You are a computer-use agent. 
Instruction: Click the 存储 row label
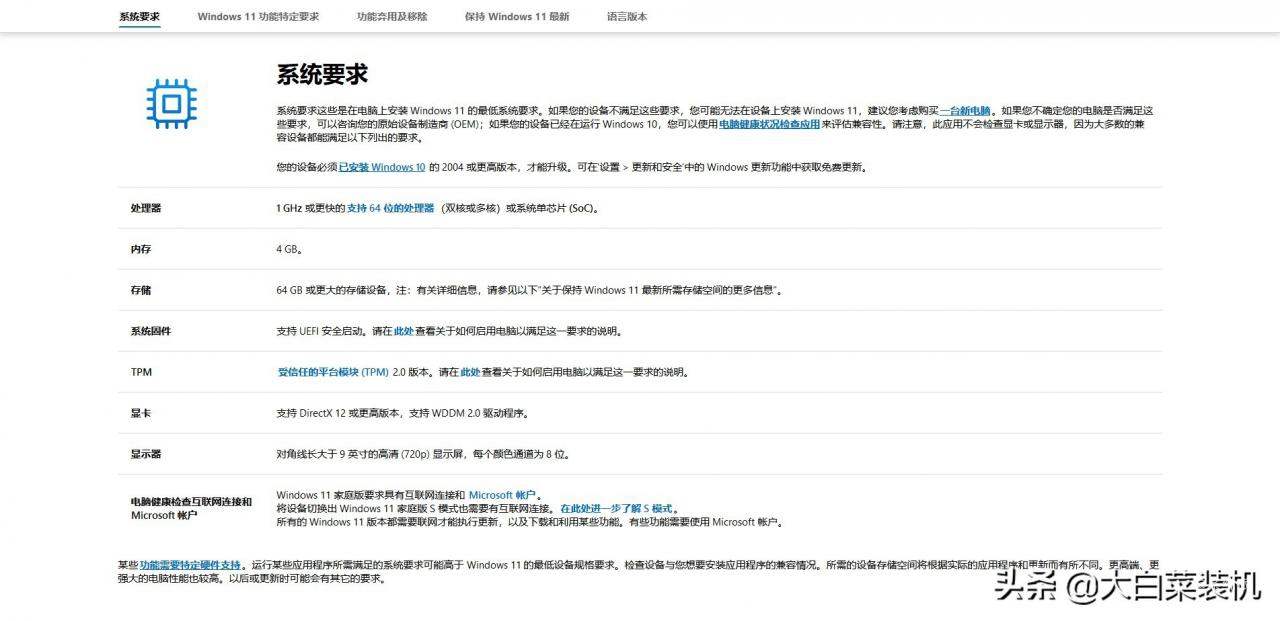[x=141, y=290]
